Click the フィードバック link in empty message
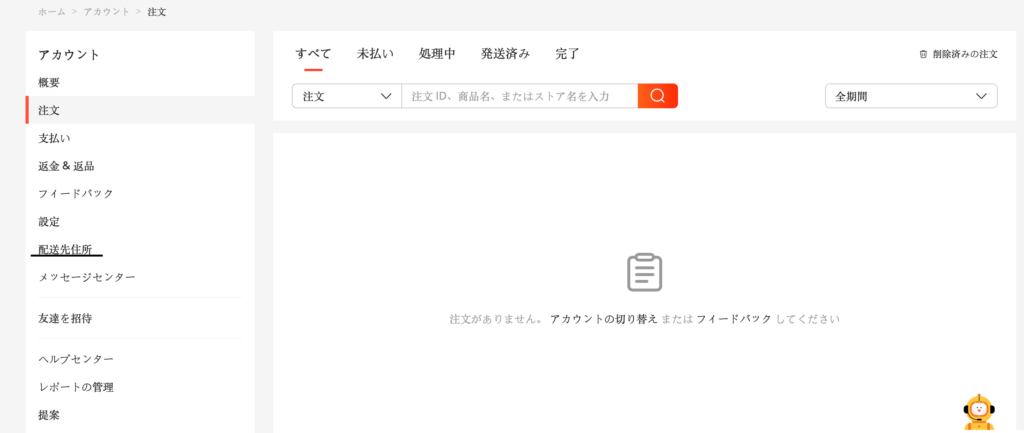 733,319
